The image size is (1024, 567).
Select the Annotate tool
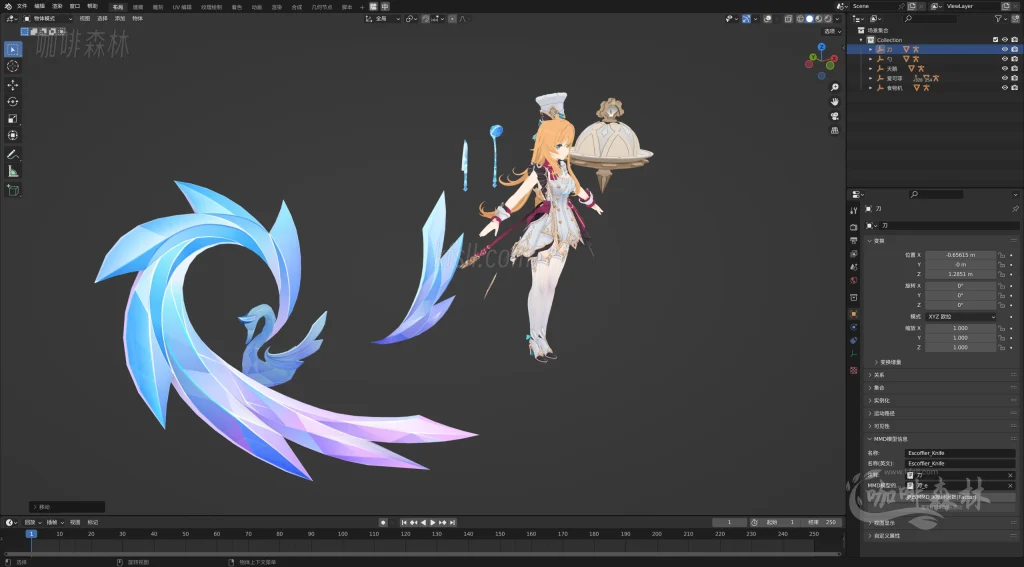[13, 155]
